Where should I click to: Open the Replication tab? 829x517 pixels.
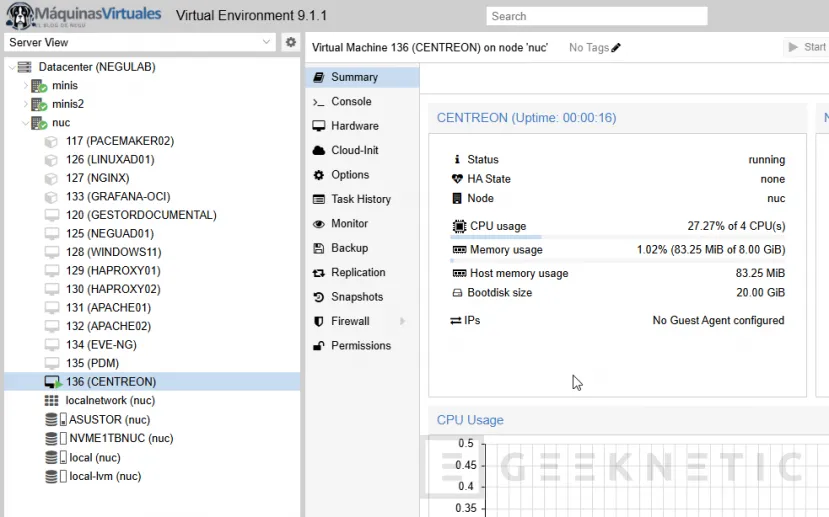[x=363, y=273]
